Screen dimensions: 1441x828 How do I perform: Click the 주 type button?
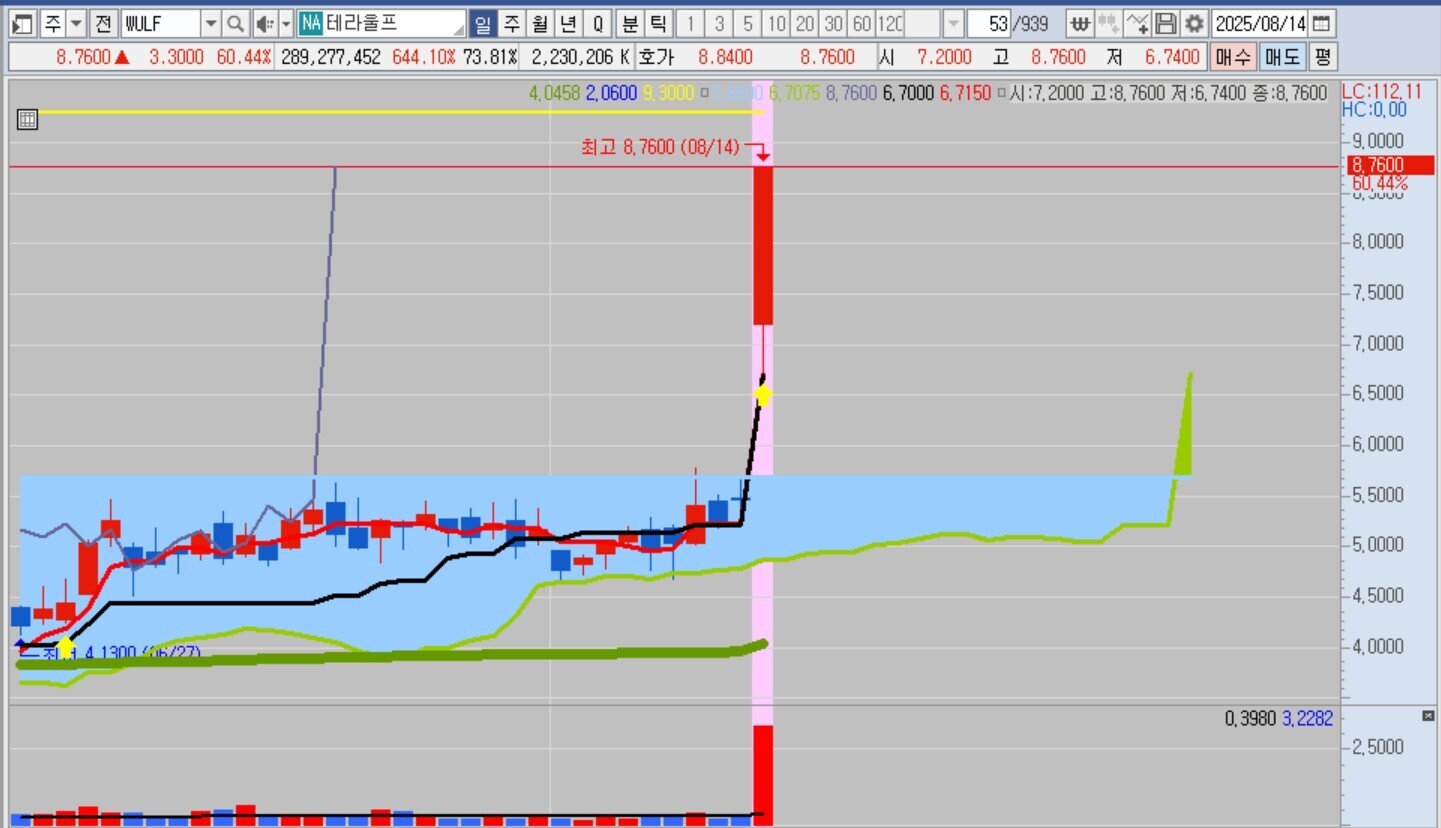[x=52, y=23]
